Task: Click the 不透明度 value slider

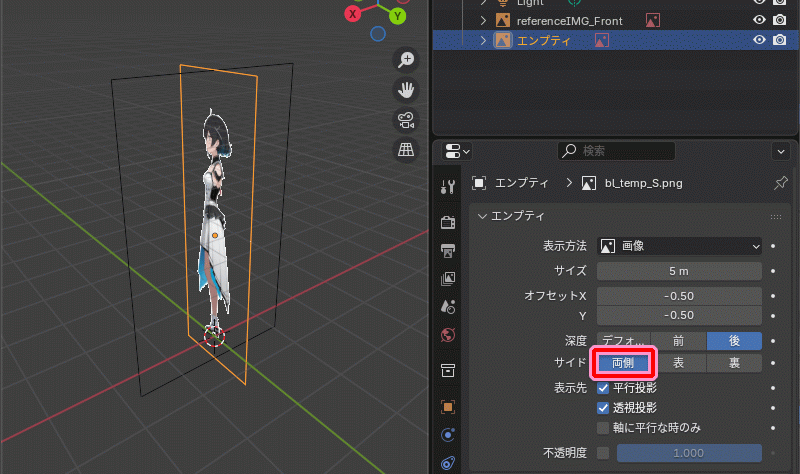Action: [689, 453]
